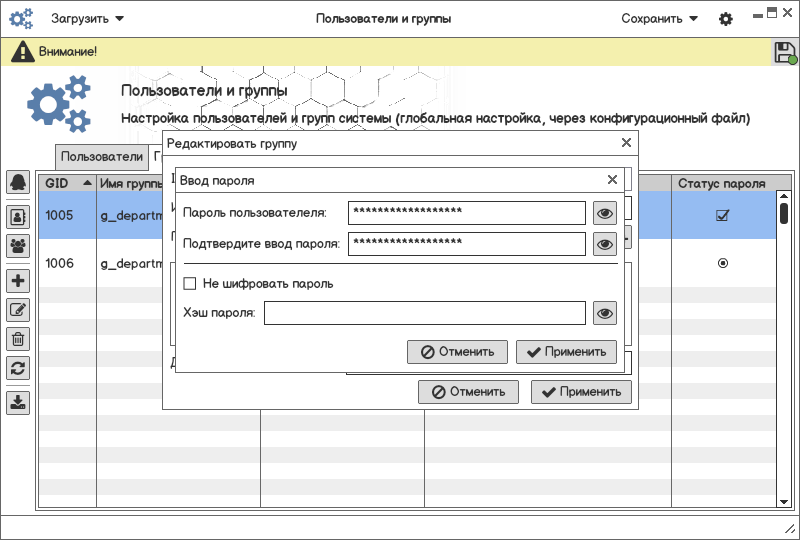
Task: Click the Имя группы column header
Action: coord(131,183)
